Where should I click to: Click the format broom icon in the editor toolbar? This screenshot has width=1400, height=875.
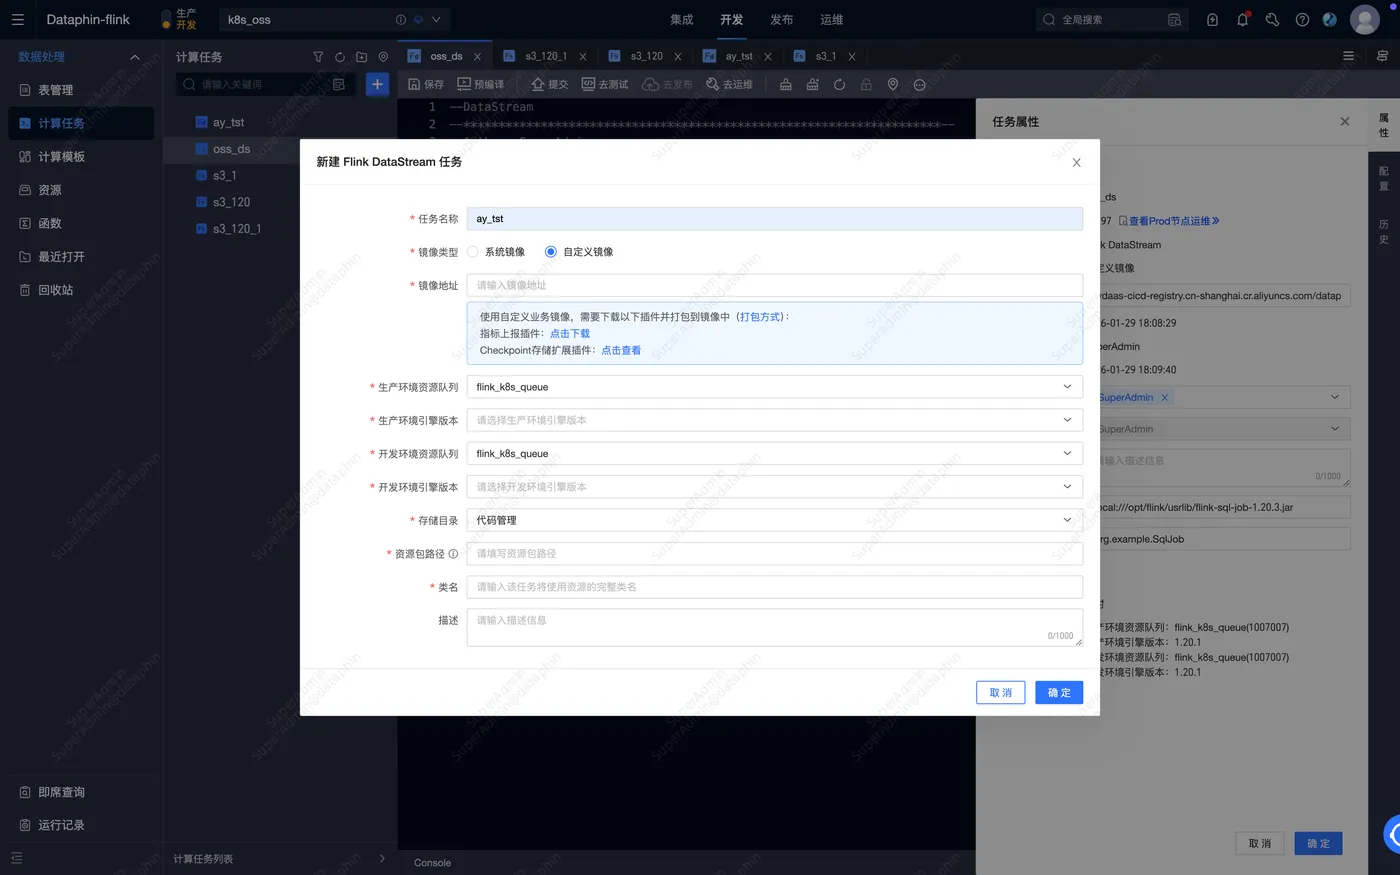coord(786,85)
